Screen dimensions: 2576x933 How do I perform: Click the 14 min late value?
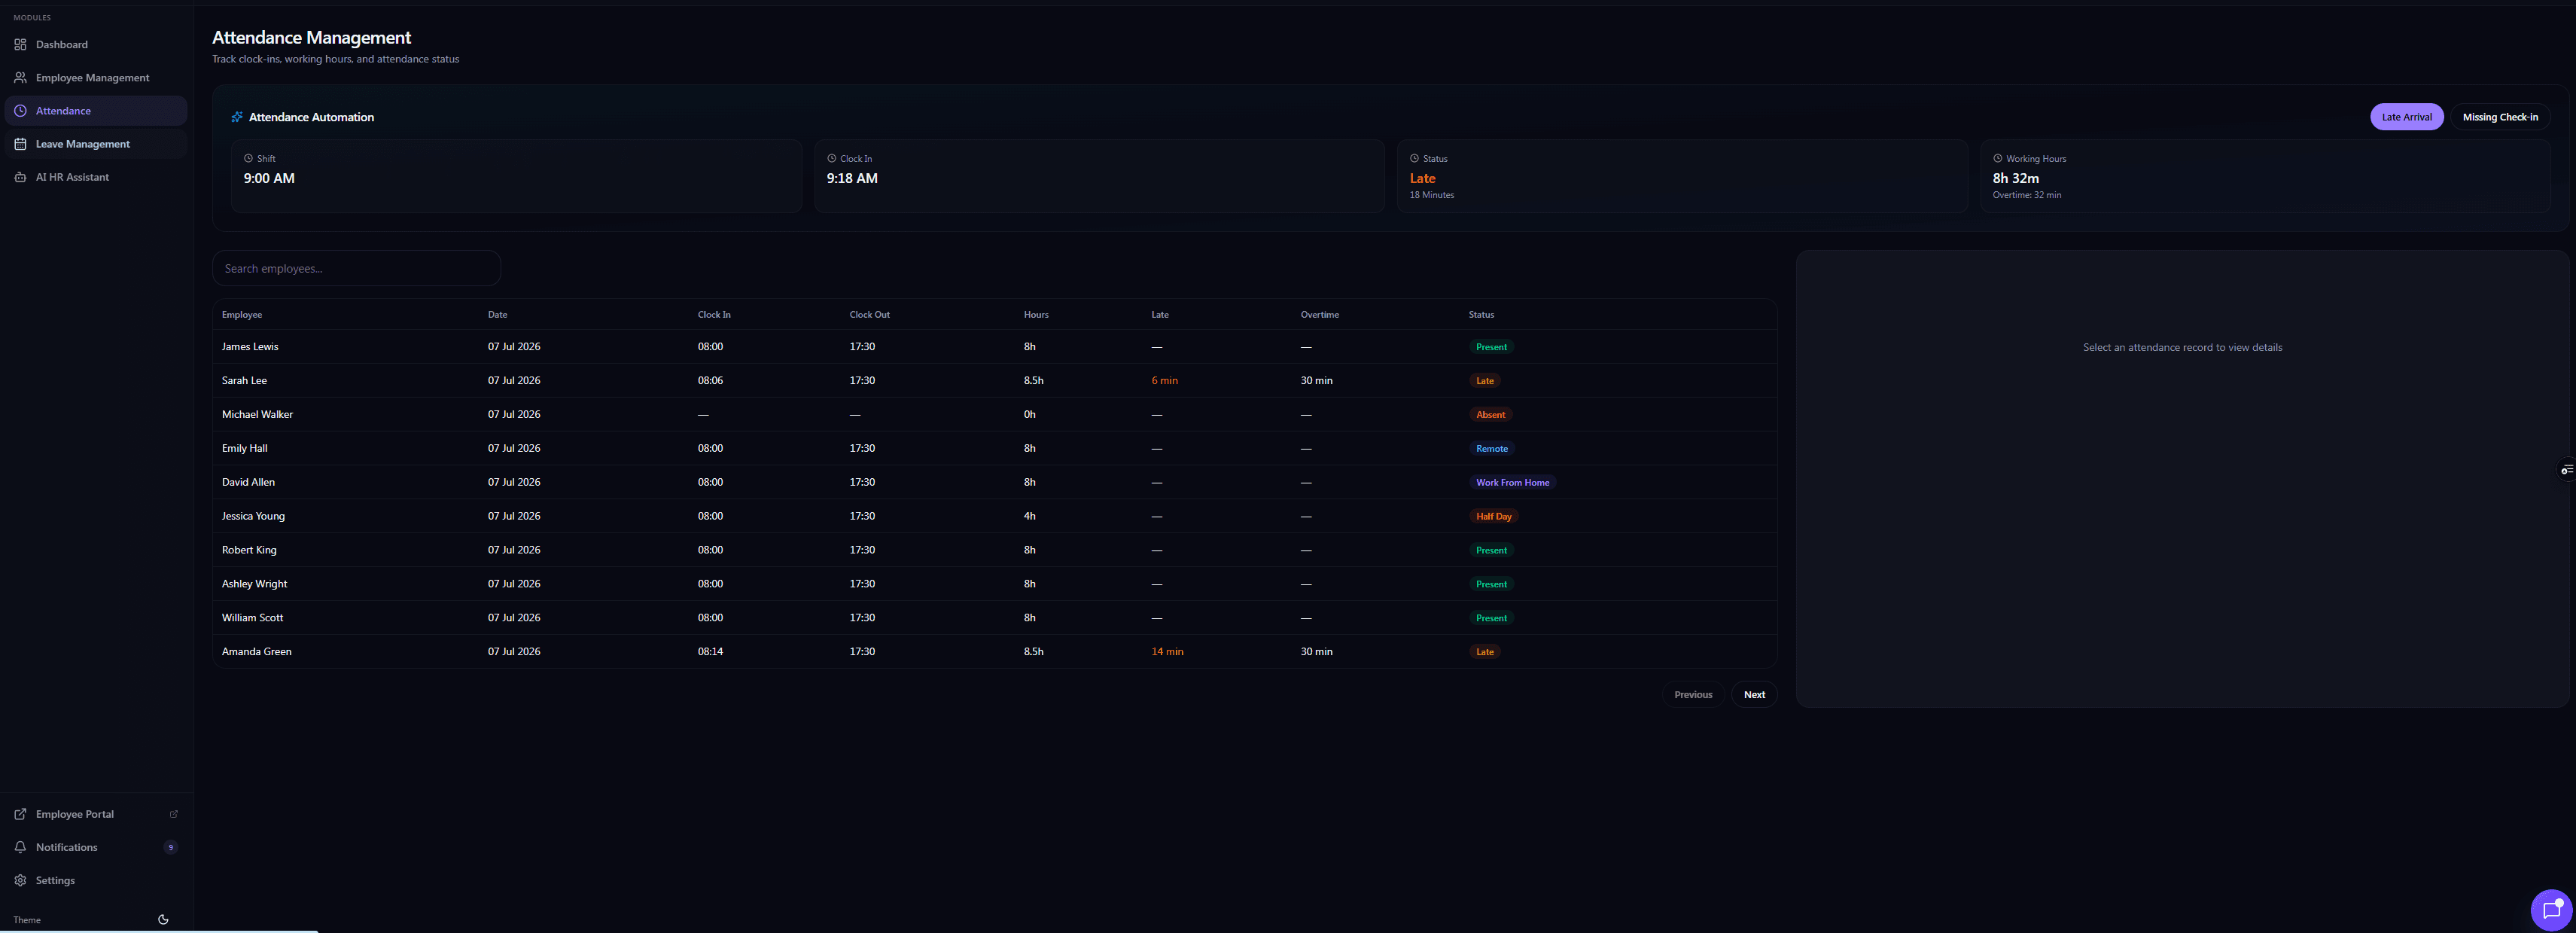1167,652
